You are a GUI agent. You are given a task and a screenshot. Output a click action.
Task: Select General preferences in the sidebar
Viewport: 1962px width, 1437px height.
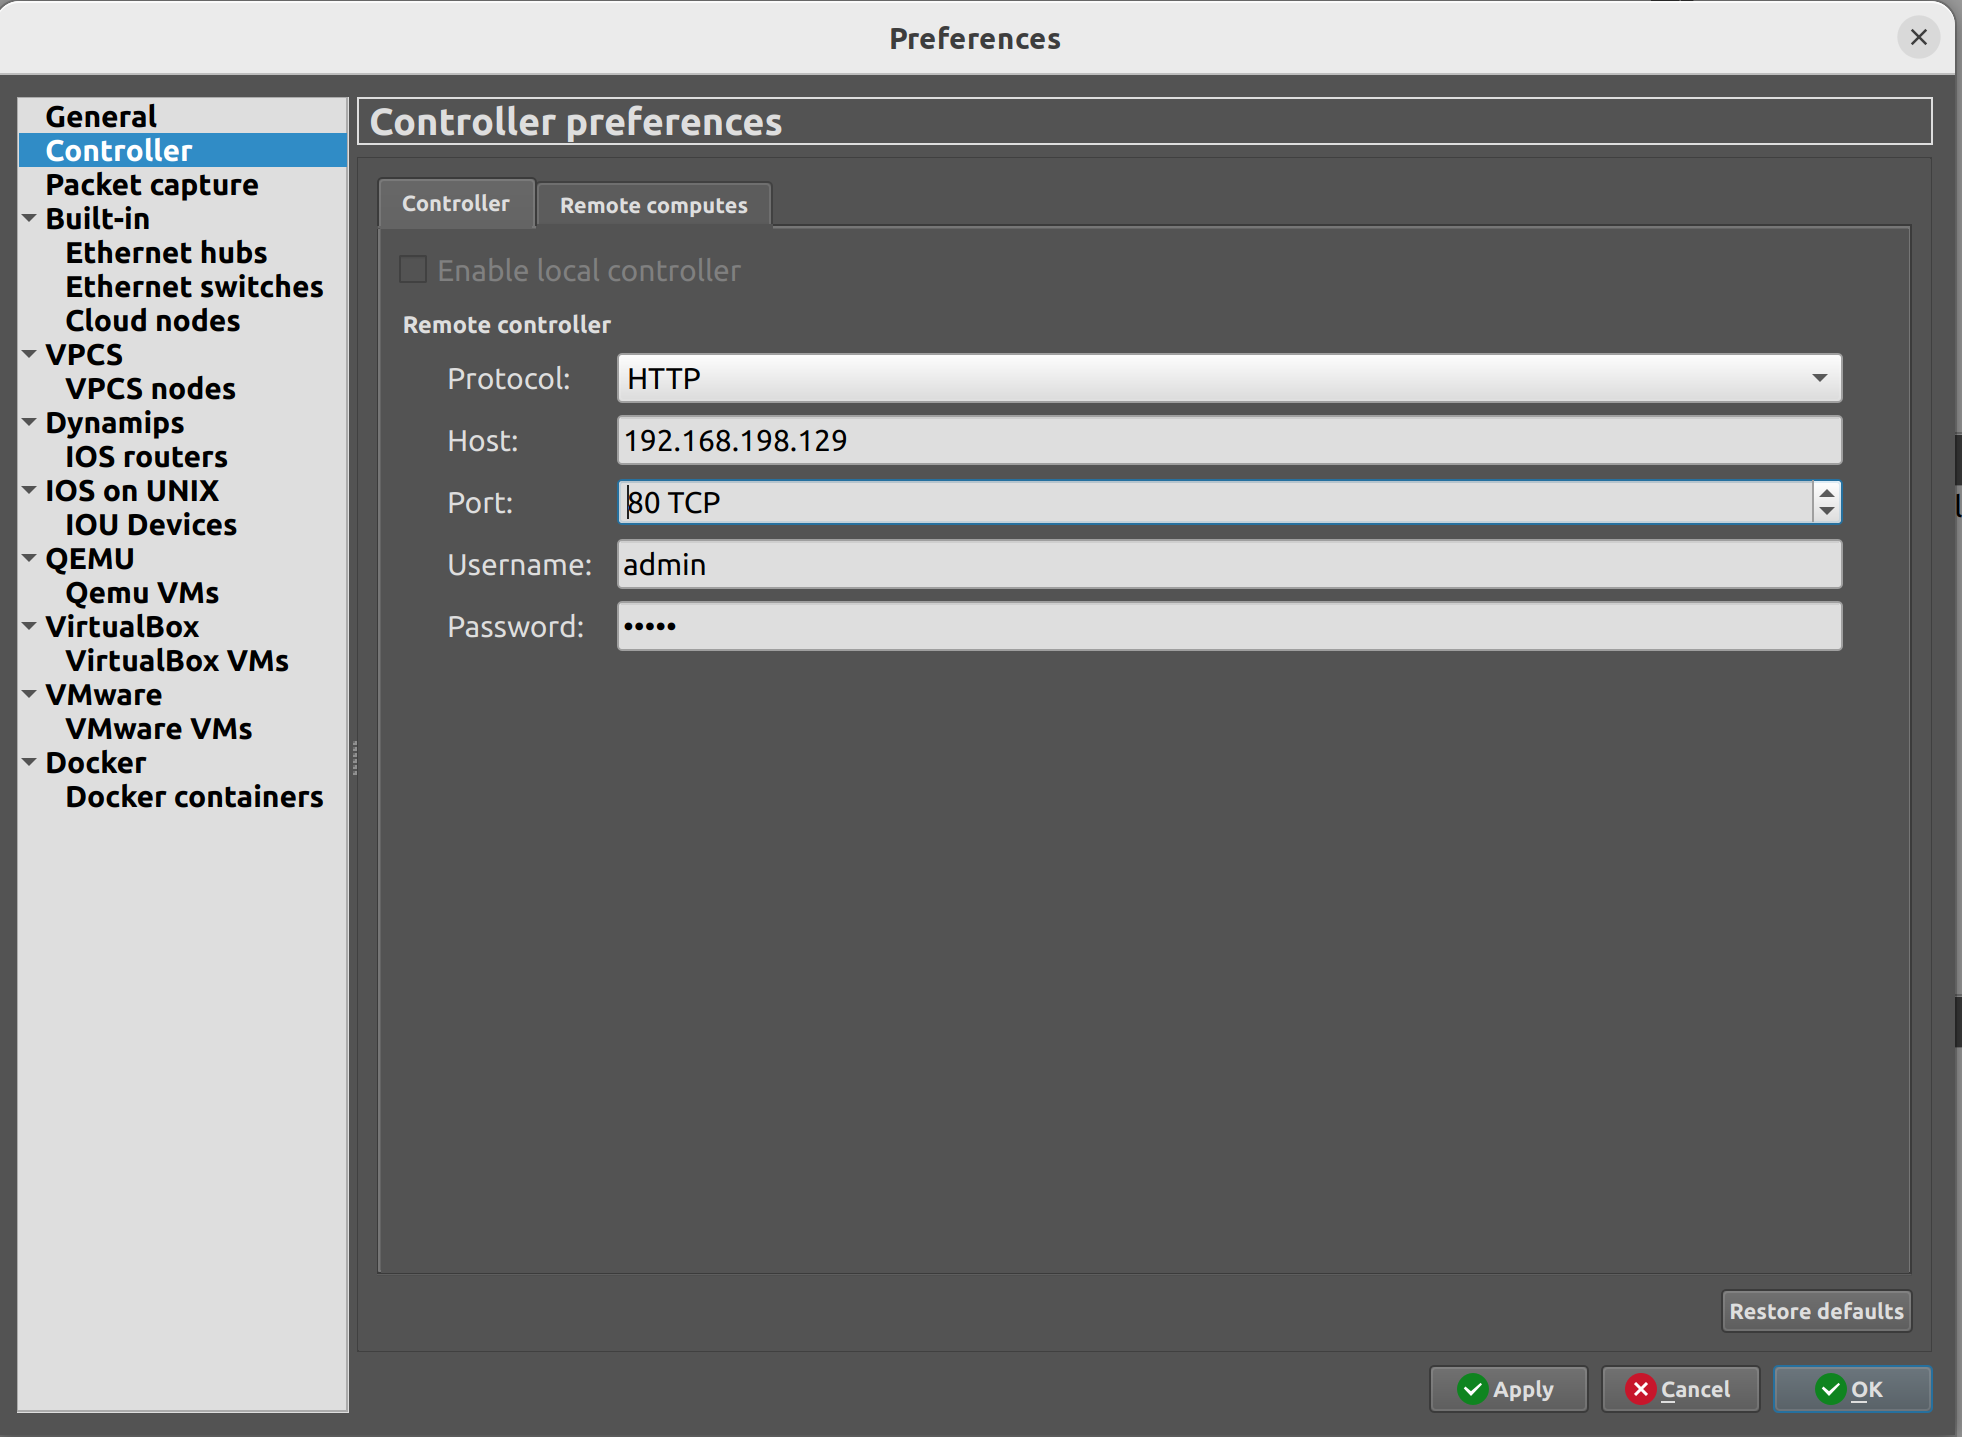pyautogui.click(x=101, y=115)
